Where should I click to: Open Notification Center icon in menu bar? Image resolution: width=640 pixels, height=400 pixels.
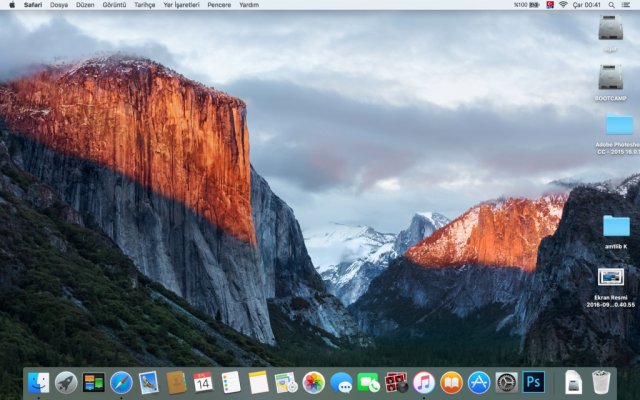pyautogui.click(x=626, y=5)
